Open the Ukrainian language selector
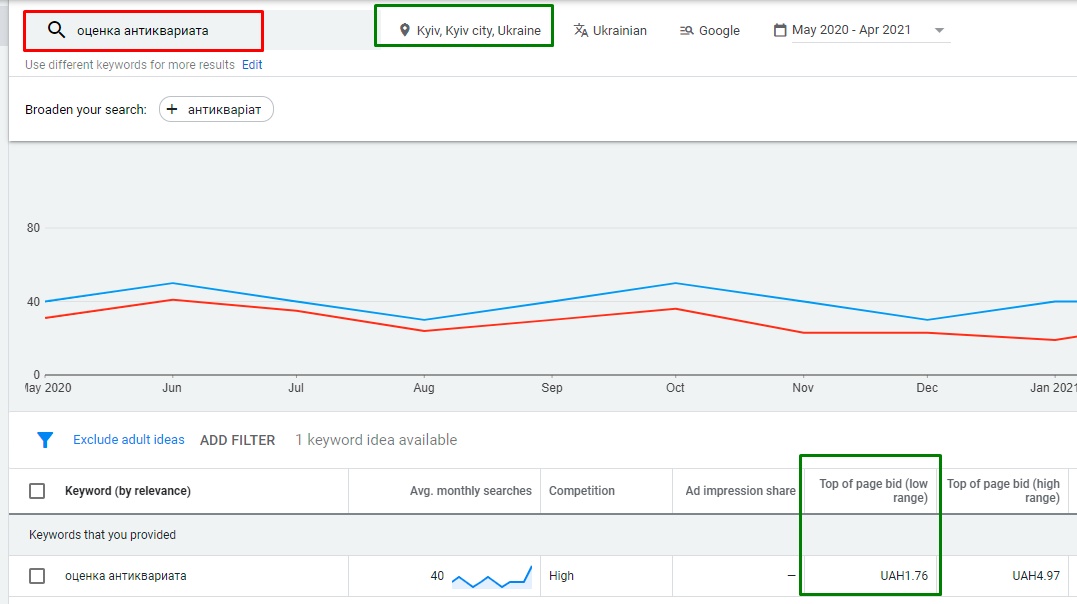The image size is (1077, 604). click(619, 30)
